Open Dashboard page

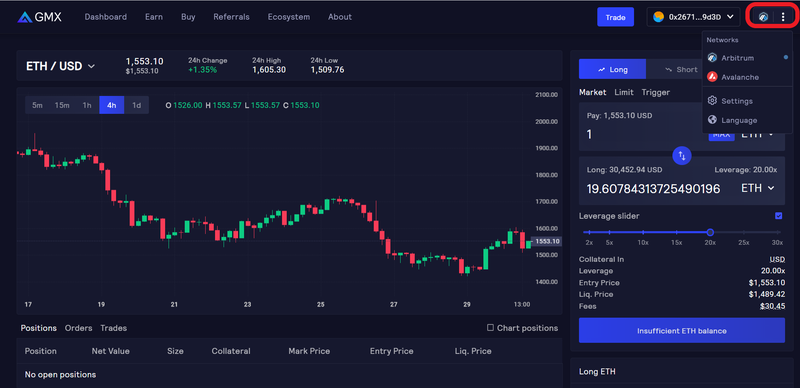106,17
